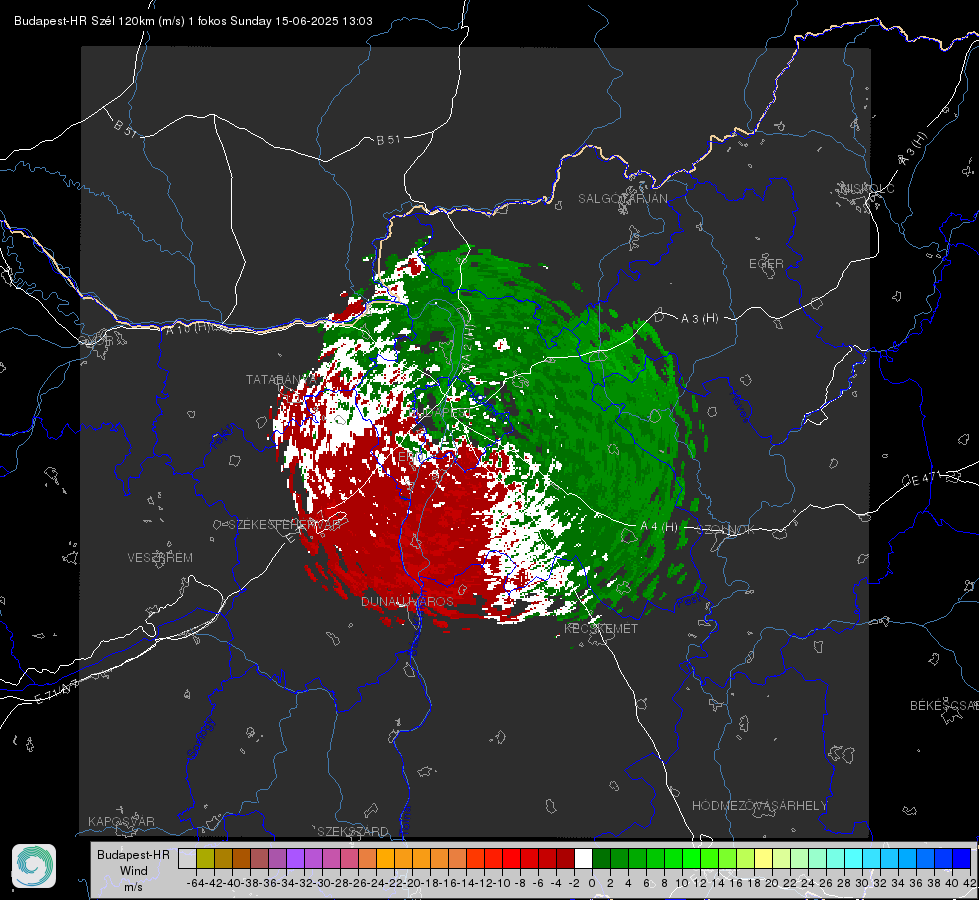Viewport: 979px width, 900px height.
Task: Click the olive legend swatch starting at -64
Action: [205, 859]
